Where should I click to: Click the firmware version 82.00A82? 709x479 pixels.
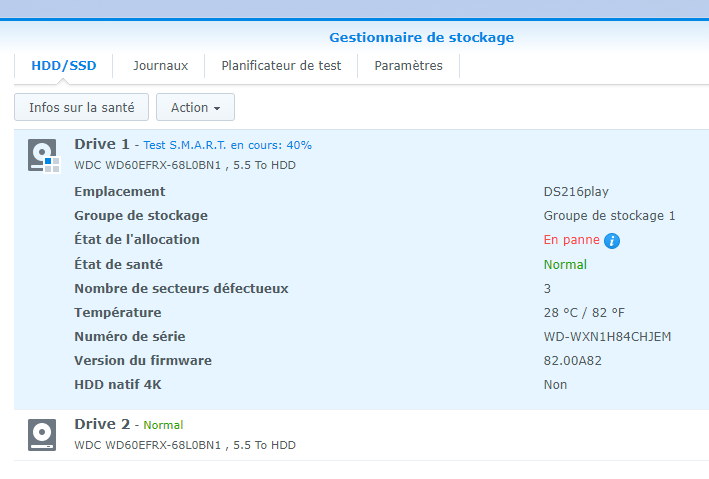coord(572,361)
